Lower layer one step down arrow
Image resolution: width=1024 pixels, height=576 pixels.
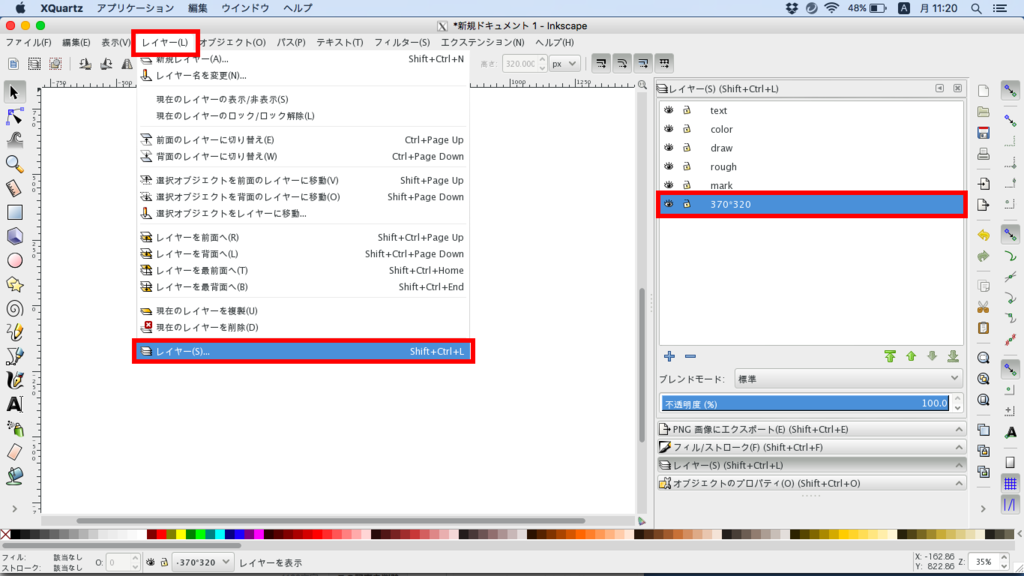[x=932, y=357]
